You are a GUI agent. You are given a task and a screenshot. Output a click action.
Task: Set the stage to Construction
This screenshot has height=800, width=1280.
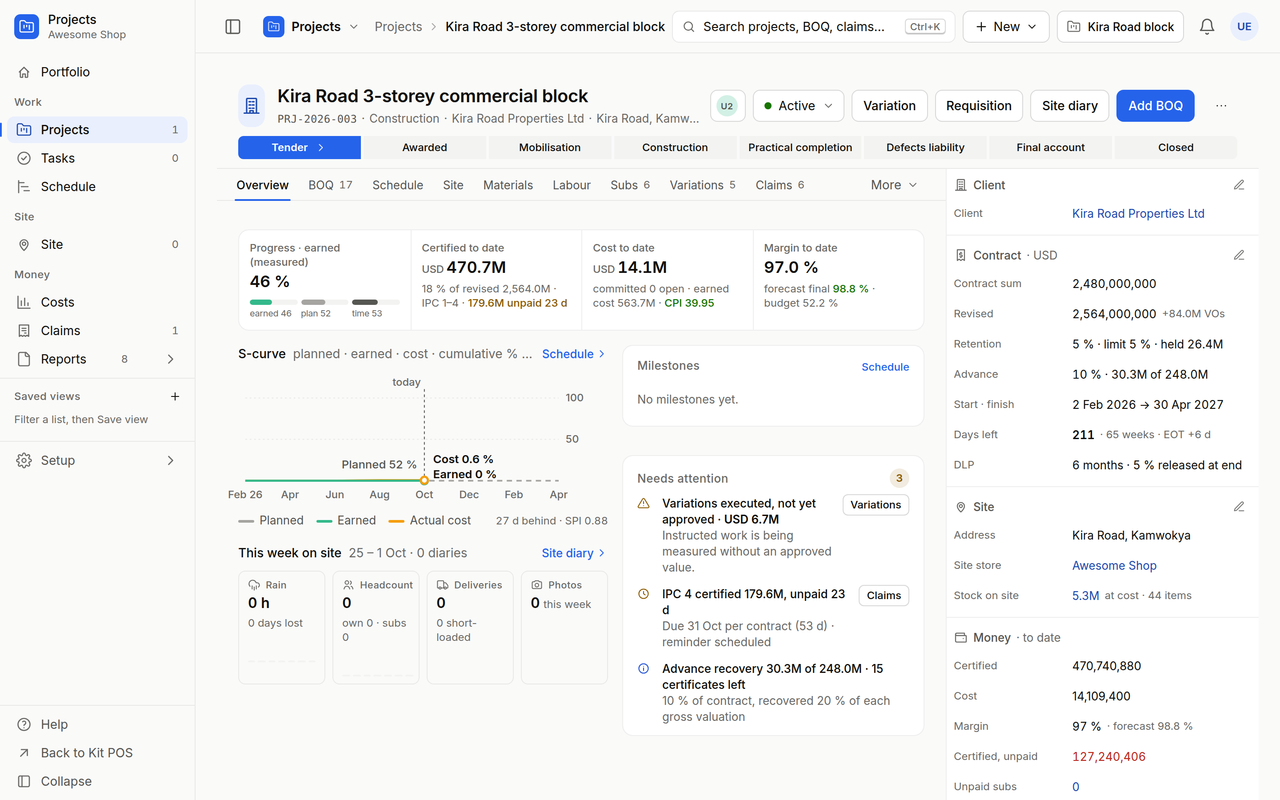pyautogui.click(x=675, y=148)
